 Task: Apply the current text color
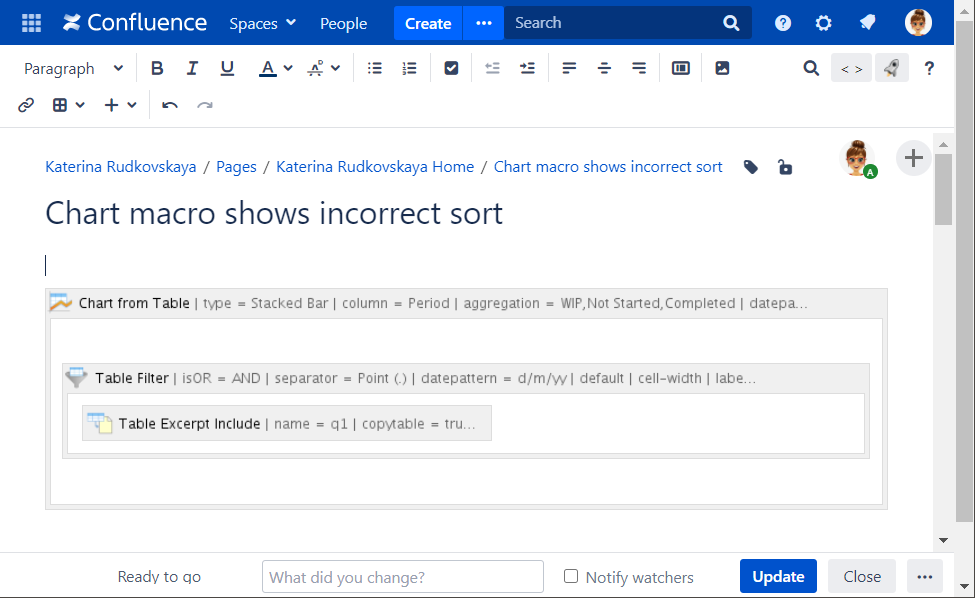267,68
